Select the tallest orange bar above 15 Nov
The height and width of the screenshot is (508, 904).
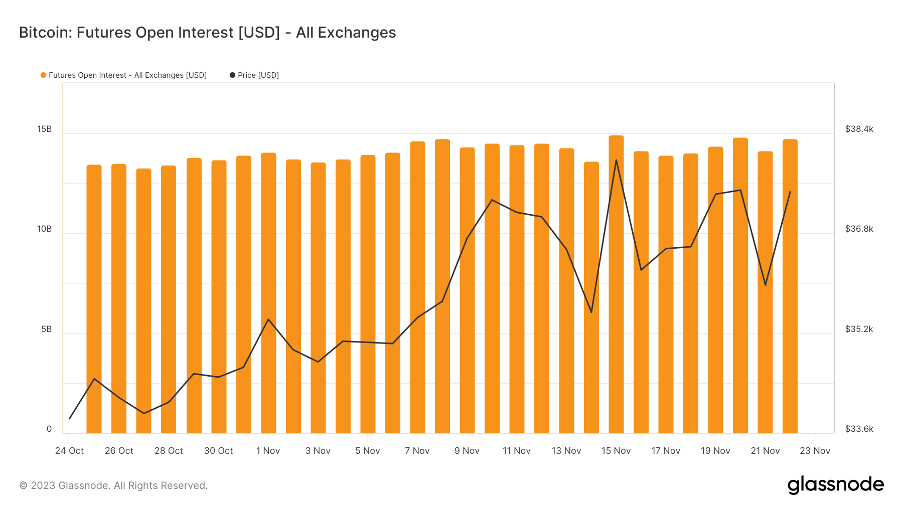tap(616, 284)
